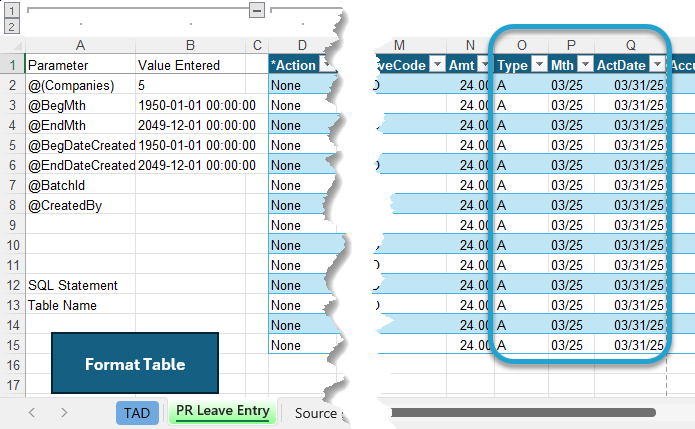
Task: Click the 'Table Name' cell
Action: click(x=80, y=305)
